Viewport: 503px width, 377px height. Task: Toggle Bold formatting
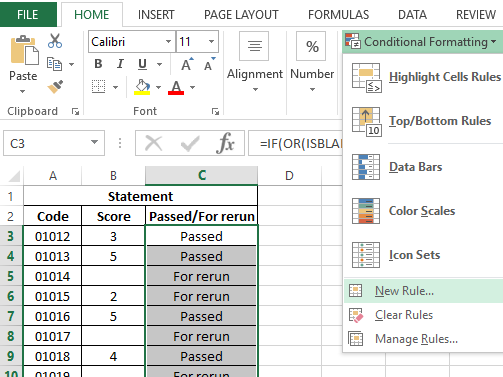(x=98, y=64)
